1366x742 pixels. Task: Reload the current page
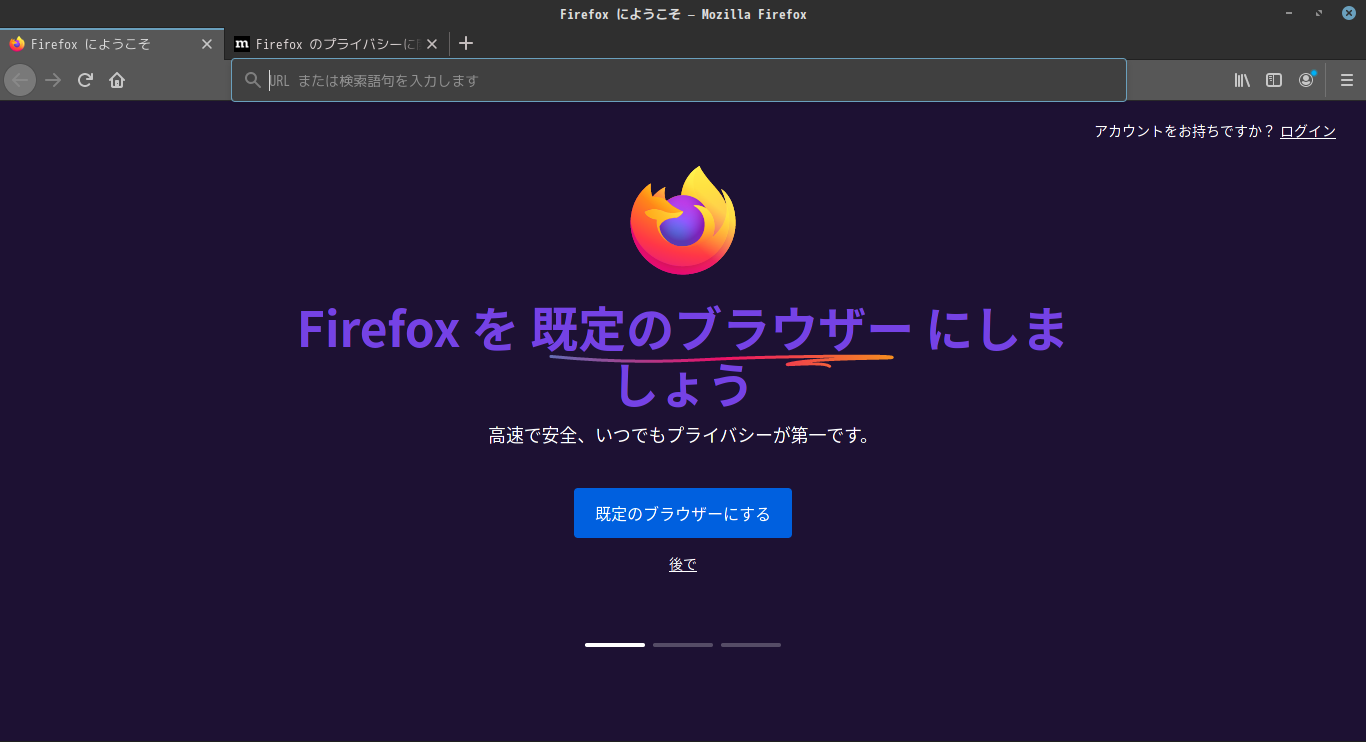pyautogui.click(x=85, y=80)
